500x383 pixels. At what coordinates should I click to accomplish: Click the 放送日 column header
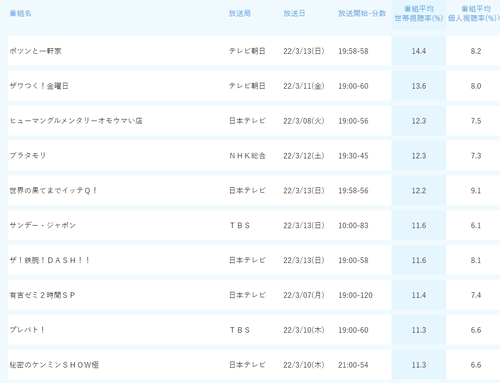point(294,14)
